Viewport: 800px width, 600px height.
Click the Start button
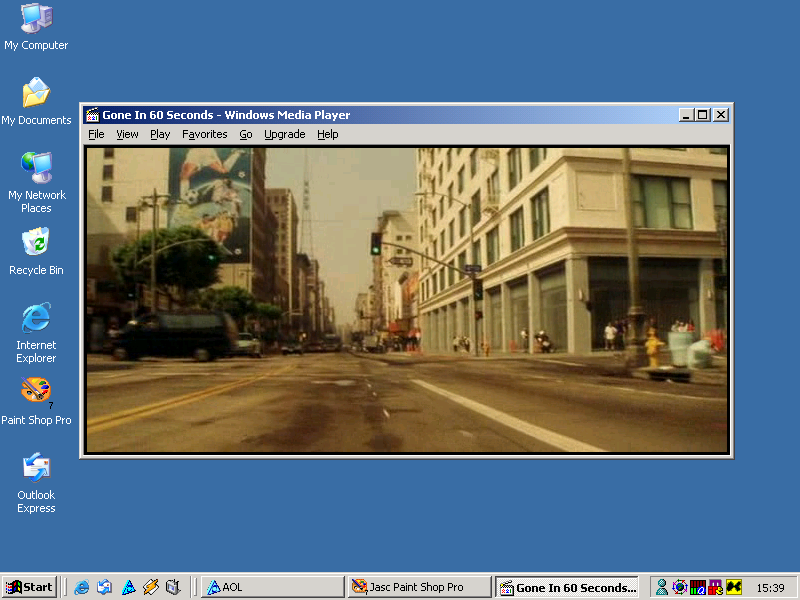(29, 587)
